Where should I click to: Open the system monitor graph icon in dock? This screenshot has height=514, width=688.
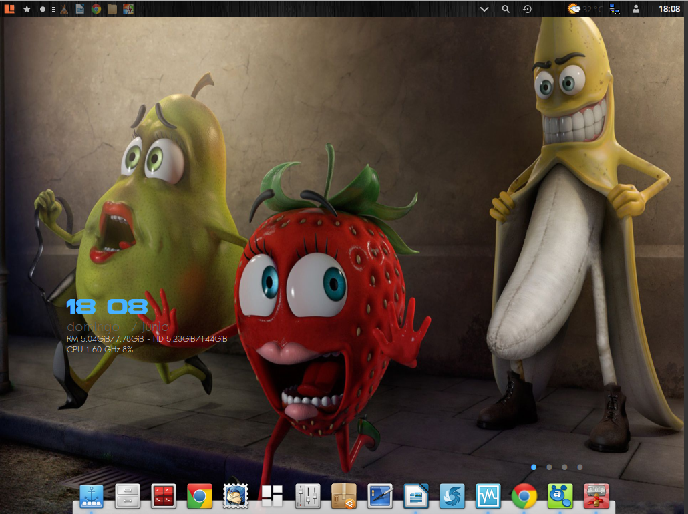488,495
